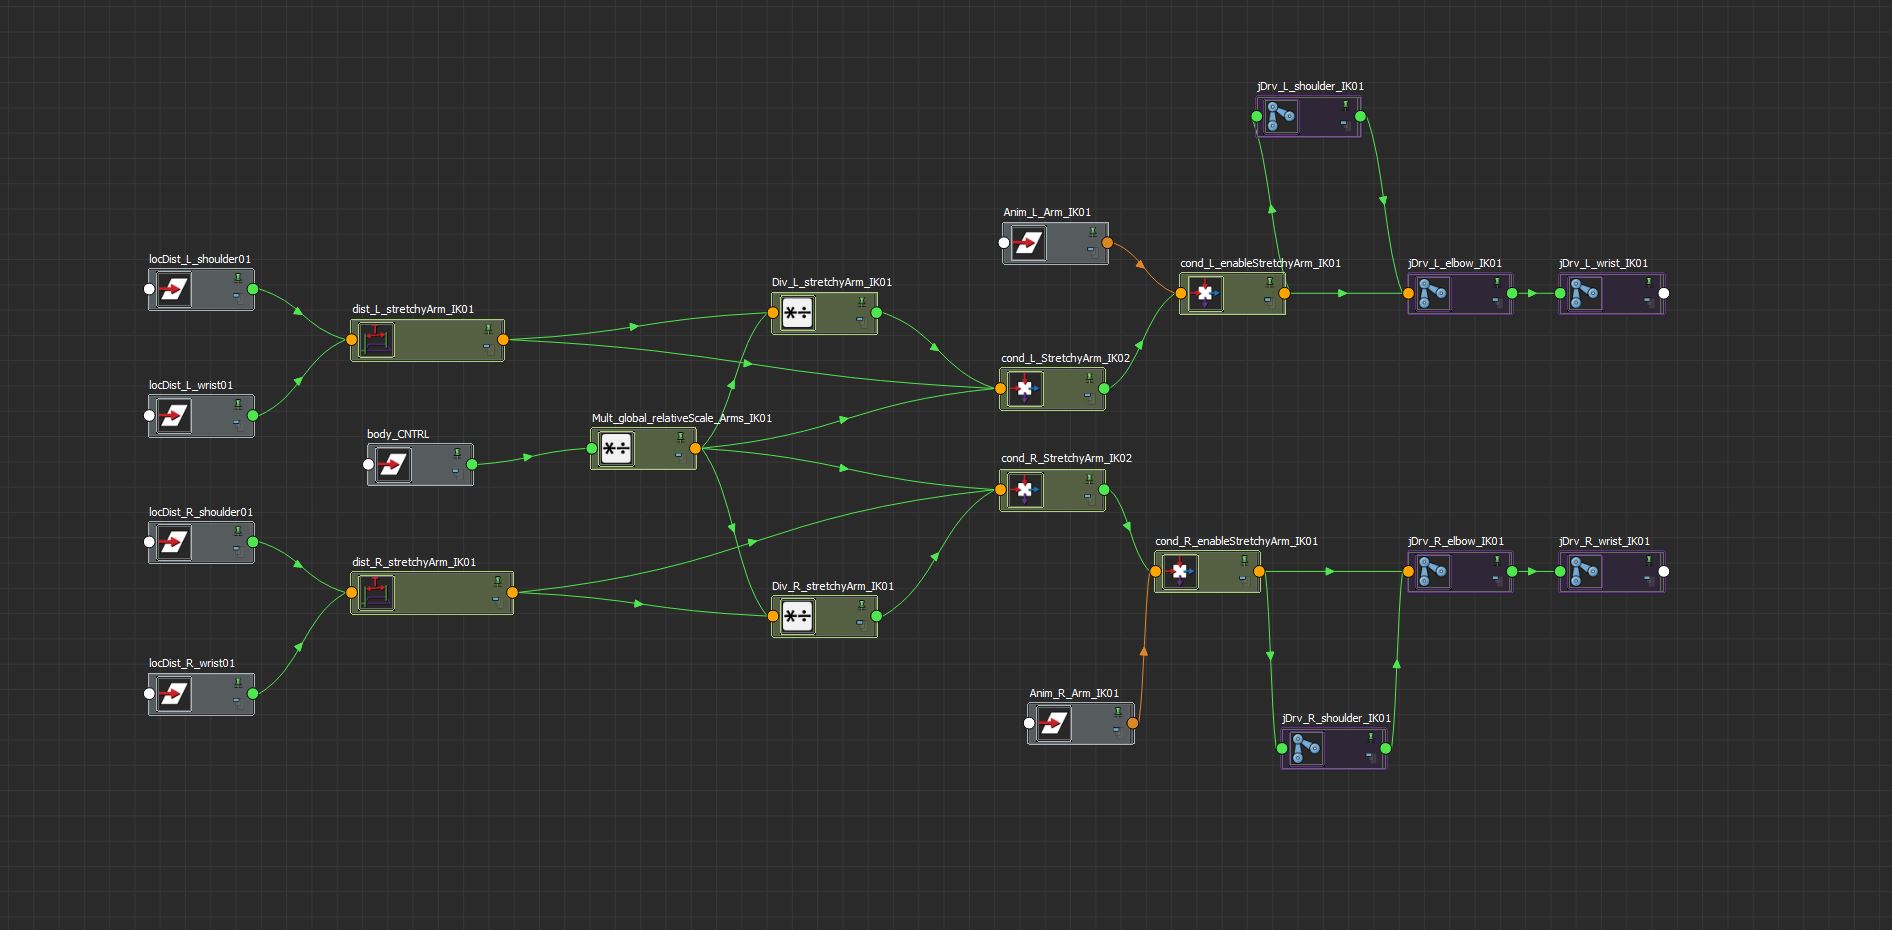
Task: Select the Div_L_stretchyArm_IK01 multiply-divide icon
Action: (797, 313)
